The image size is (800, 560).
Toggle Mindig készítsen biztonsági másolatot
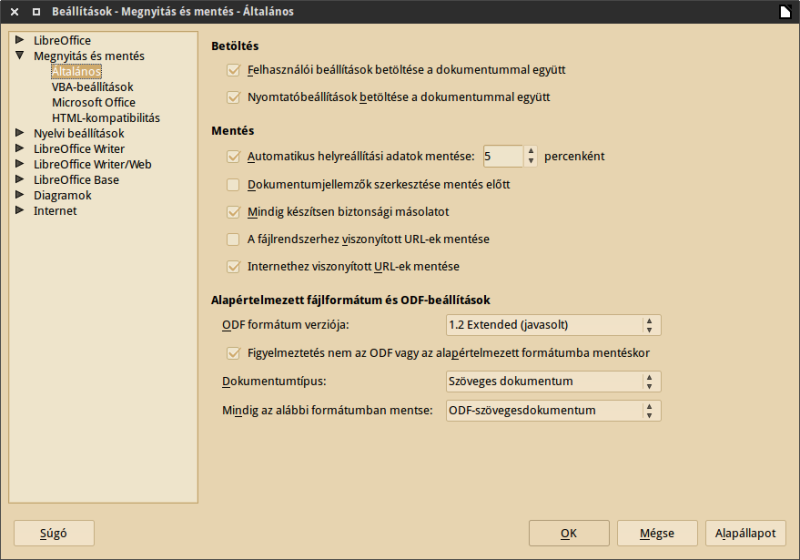233,212
